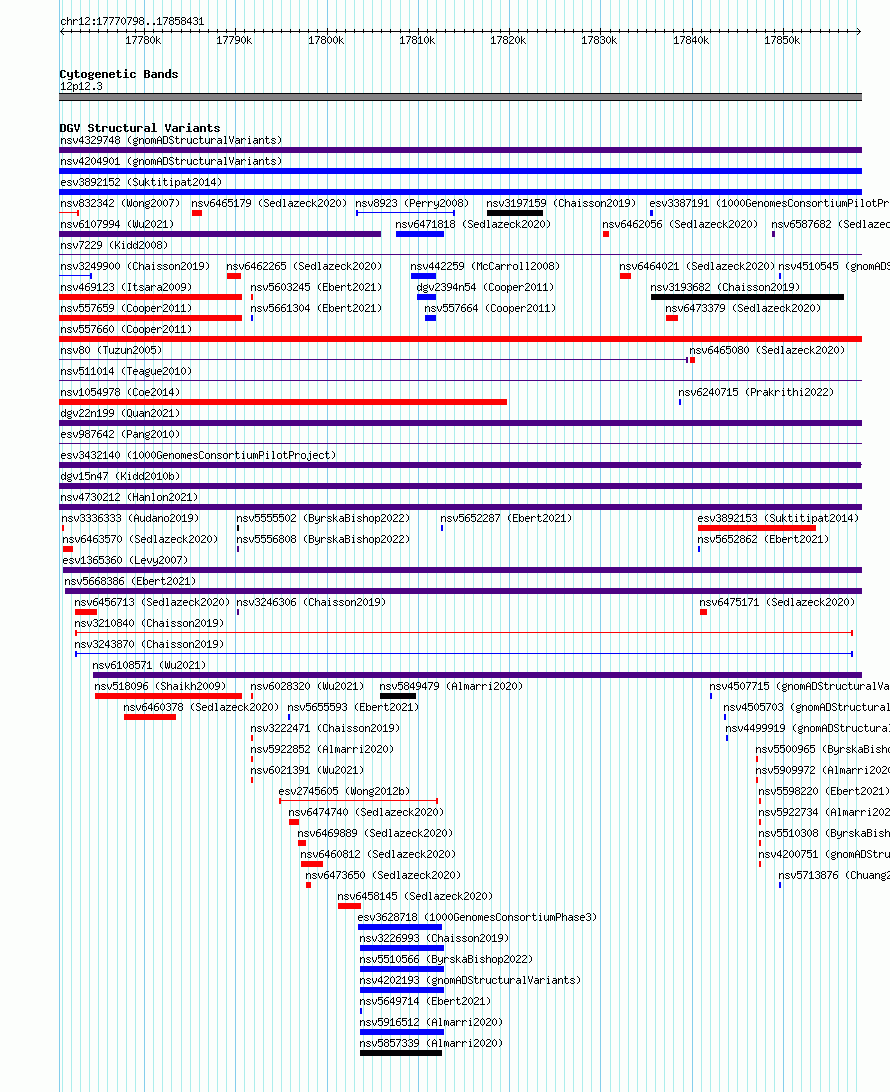Viewport: 890px width, 1092px height.
Task: Open dgv15n47 Kidd2010b label
Action: coord(120,475)
